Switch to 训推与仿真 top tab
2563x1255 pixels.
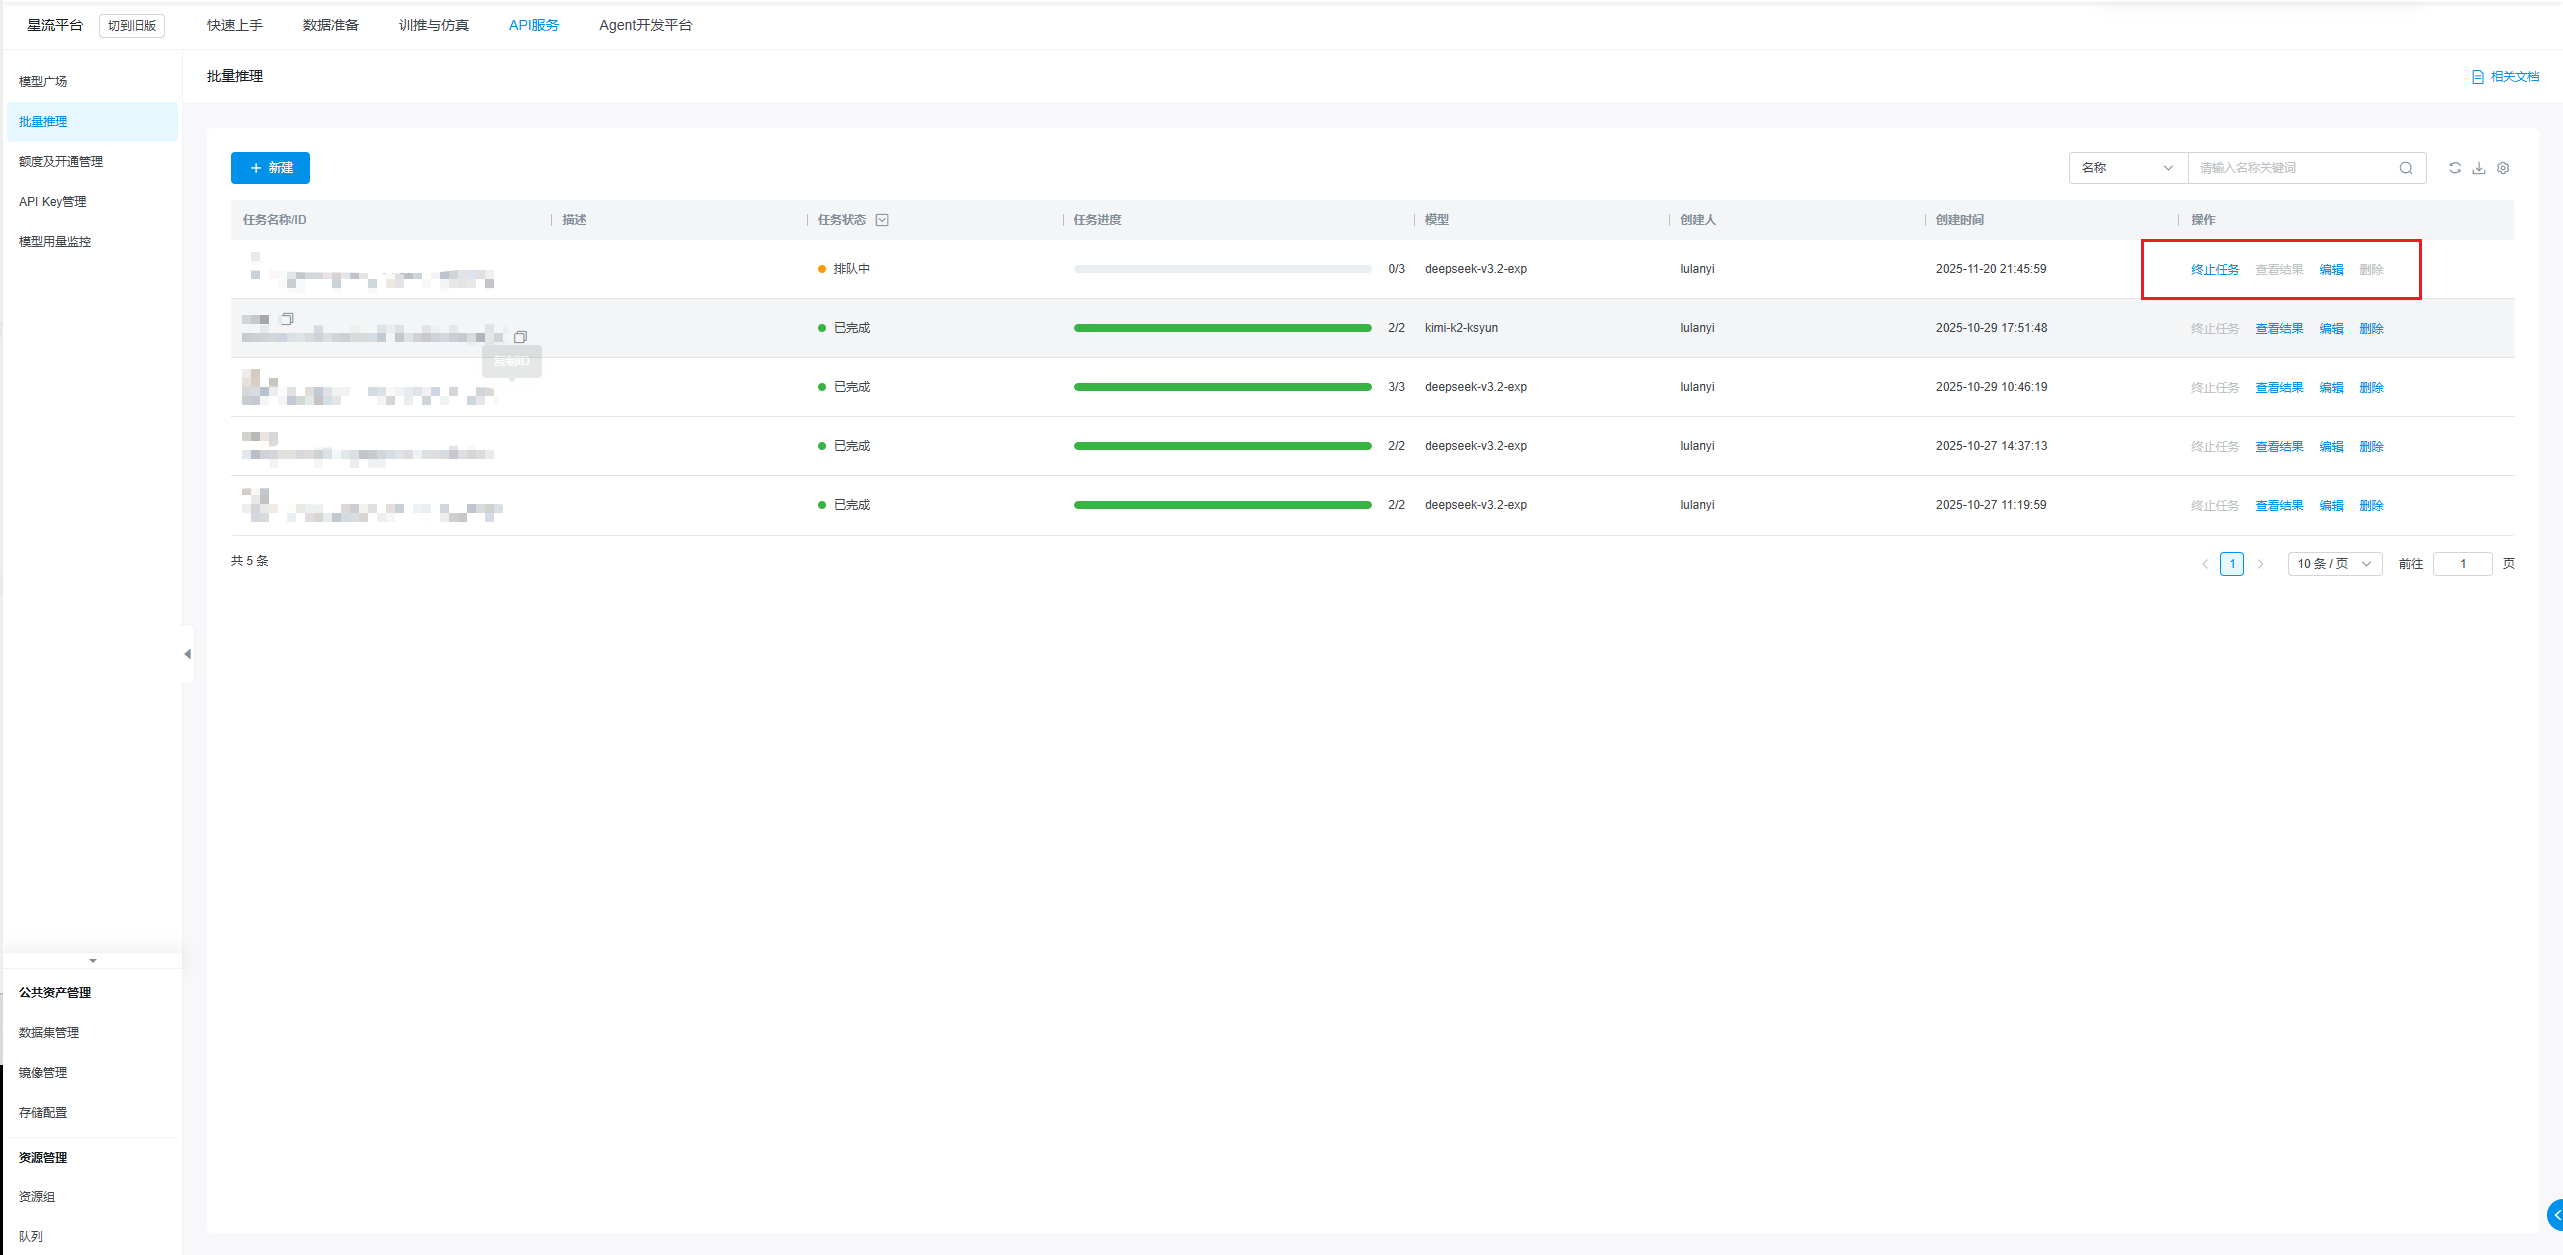[x=433, y=25]
